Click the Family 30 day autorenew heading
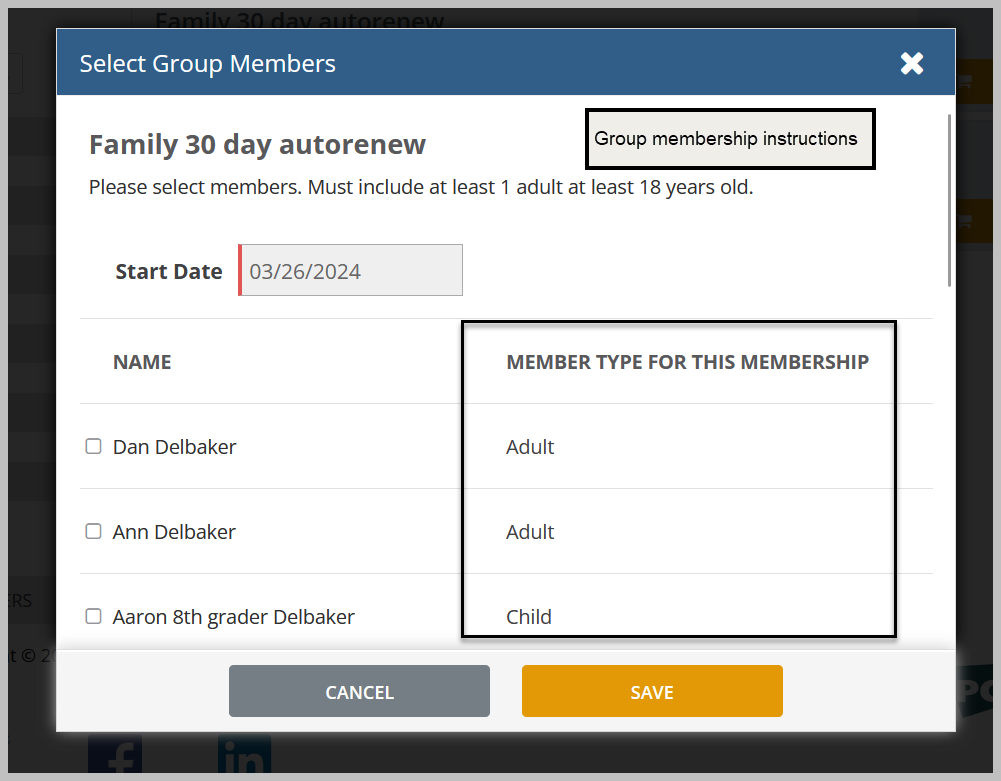The width and height of the screenshot is (1001, 781). click(x=257, y=144)
